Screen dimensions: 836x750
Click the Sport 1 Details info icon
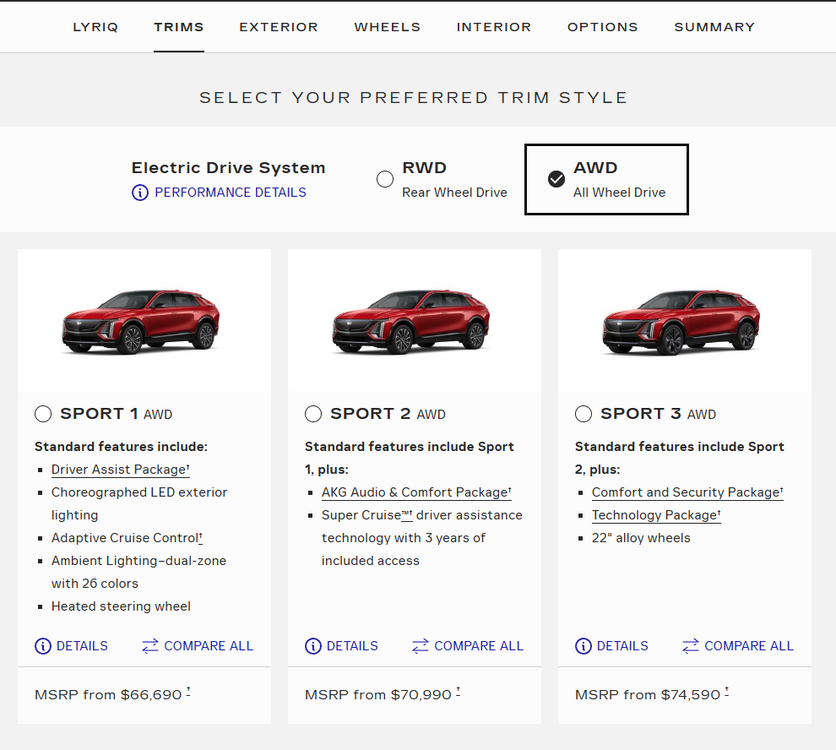pyautogui.click(x=43, y=646)
